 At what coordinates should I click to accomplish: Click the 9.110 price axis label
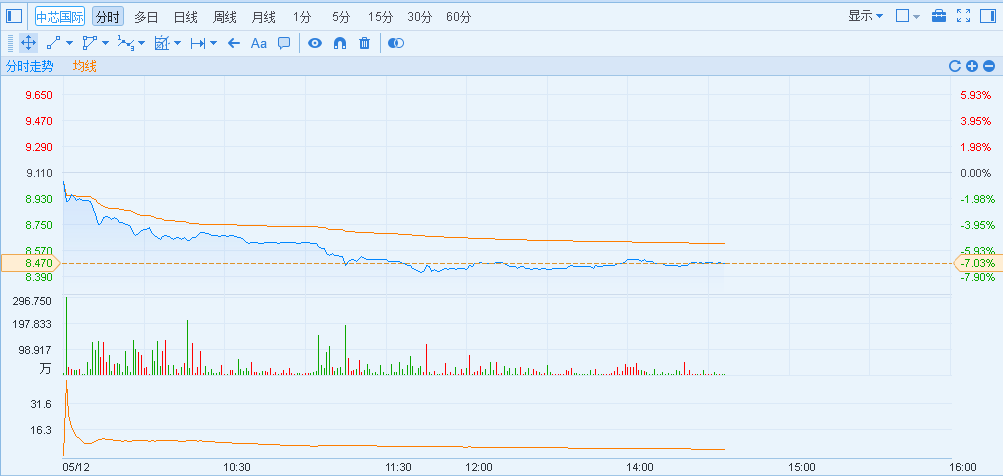click(x=38, y=173)
